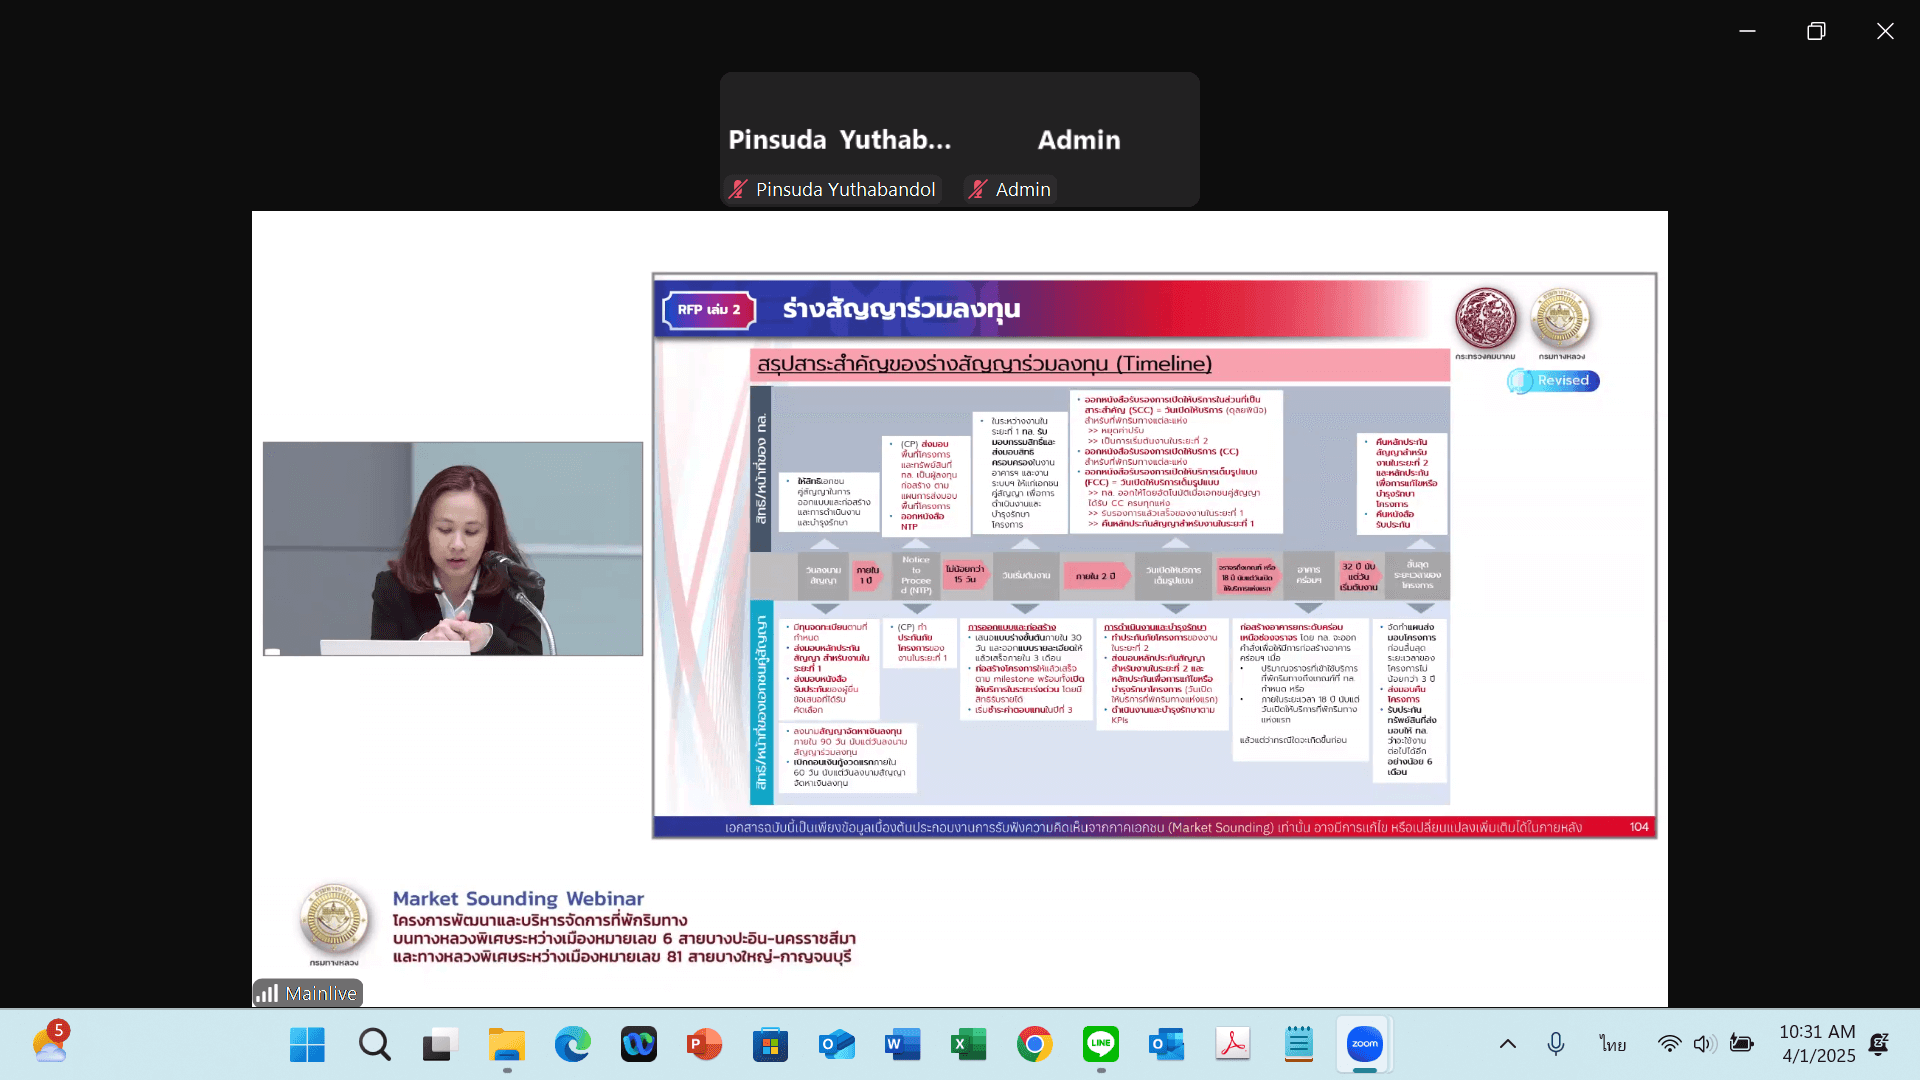Screen dimensions: 1920x1080
Task: Open PowerPoint from the taskbar
Action: tap(705, 1045)
